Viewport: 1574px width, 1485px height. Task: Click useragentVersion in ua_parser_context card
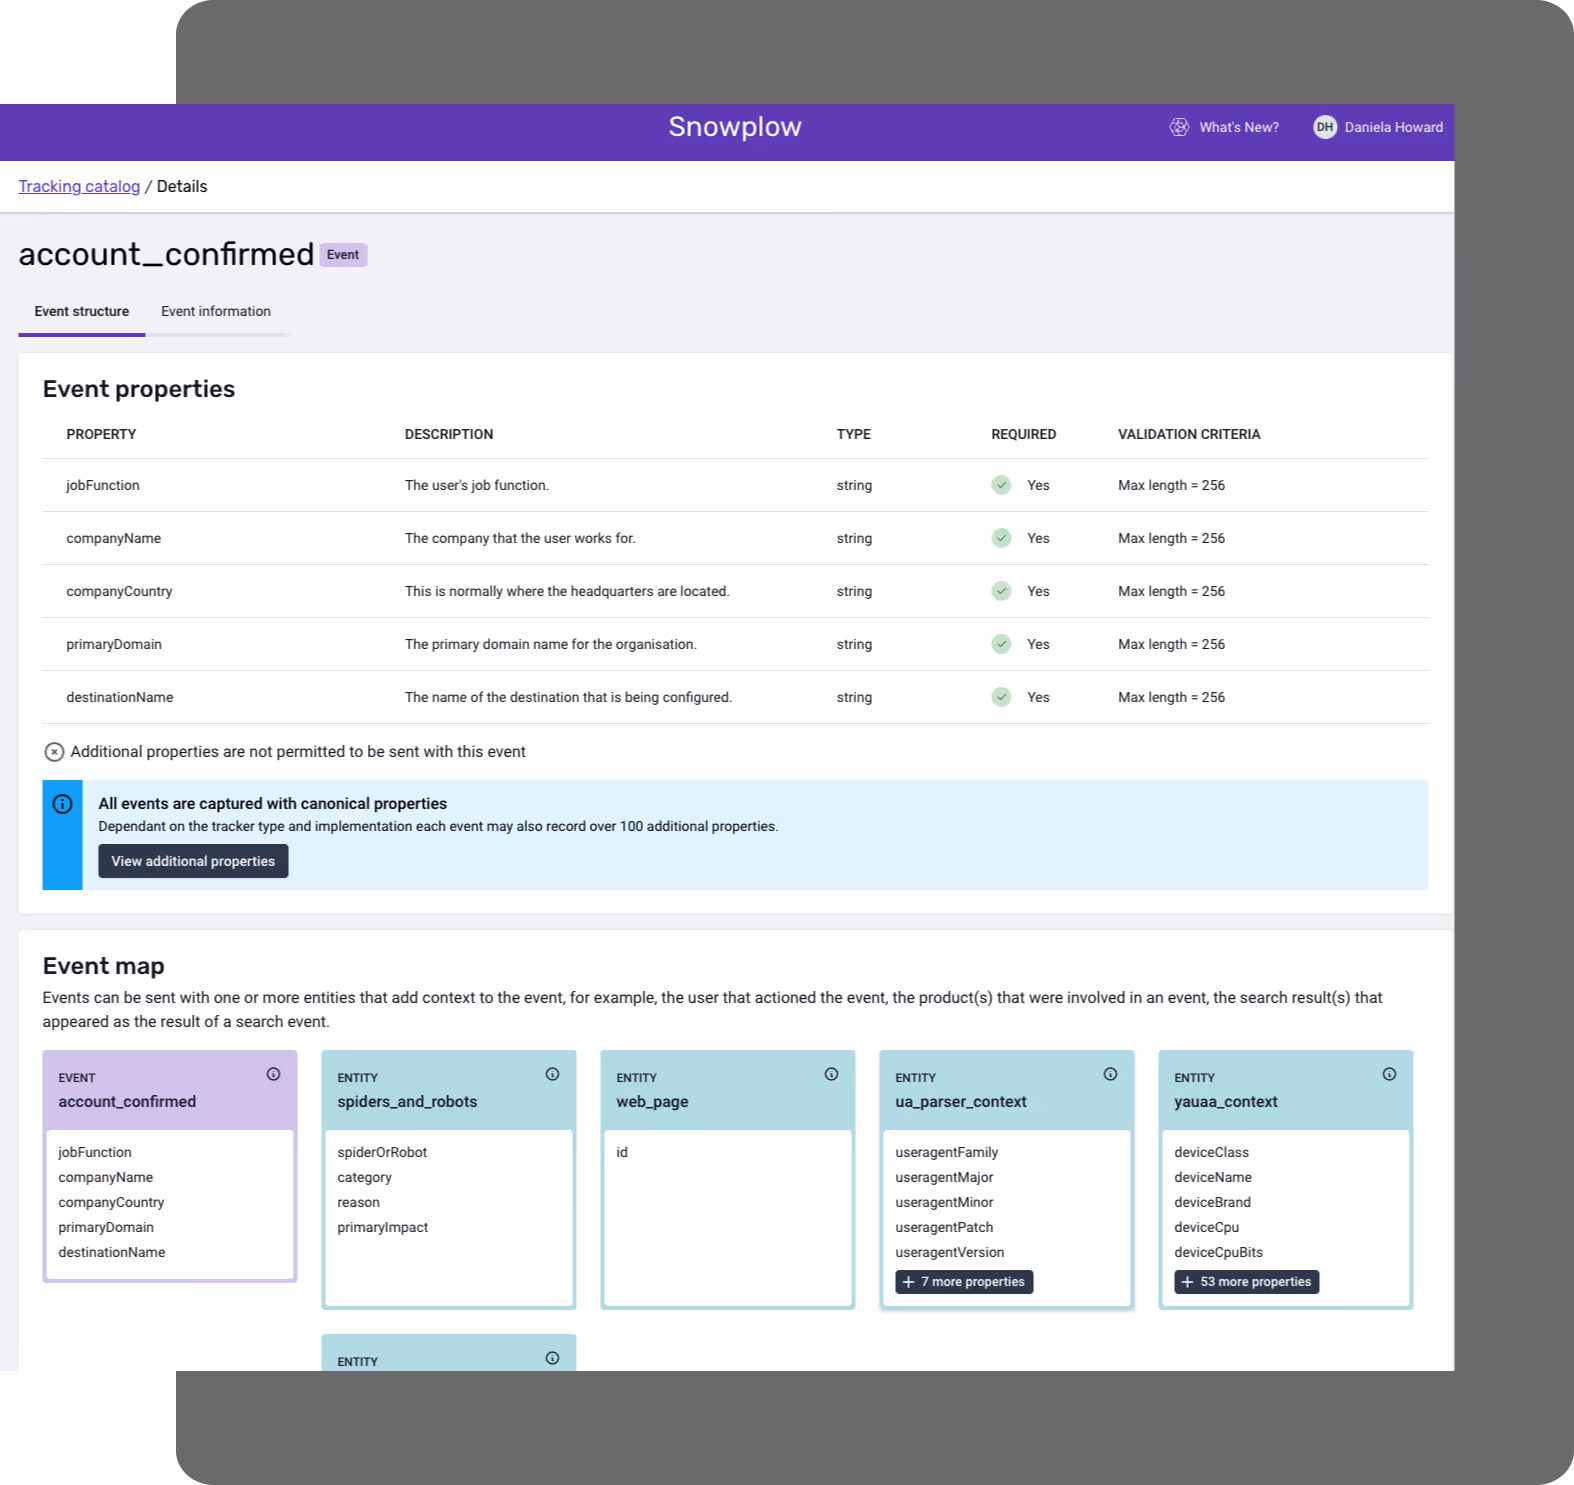click(x=949, y=1252)
